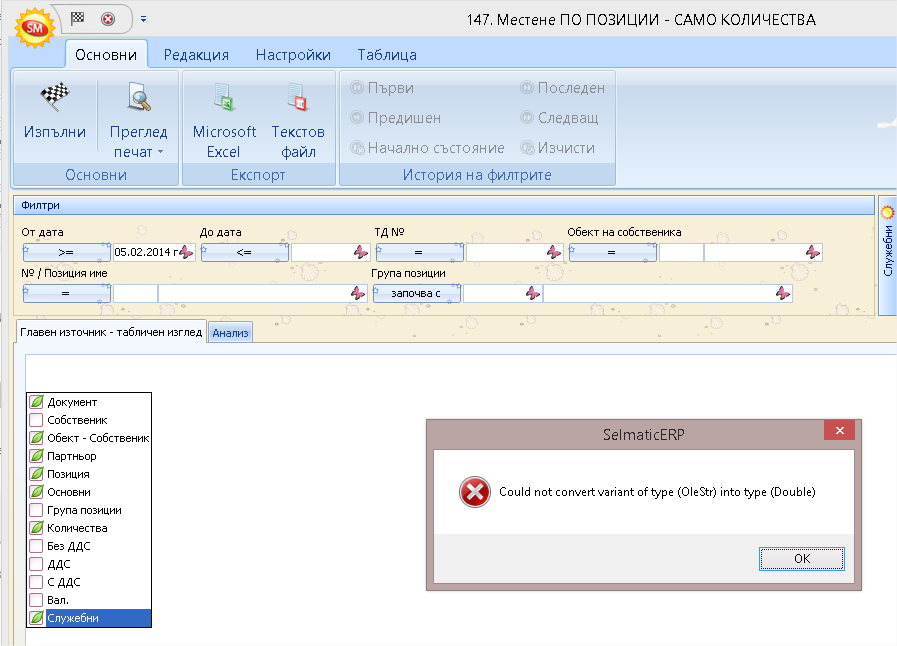Screen dimensions: 897x646
Task: Toggle the Количества column checkbox
Action: [x=37, y=528]
